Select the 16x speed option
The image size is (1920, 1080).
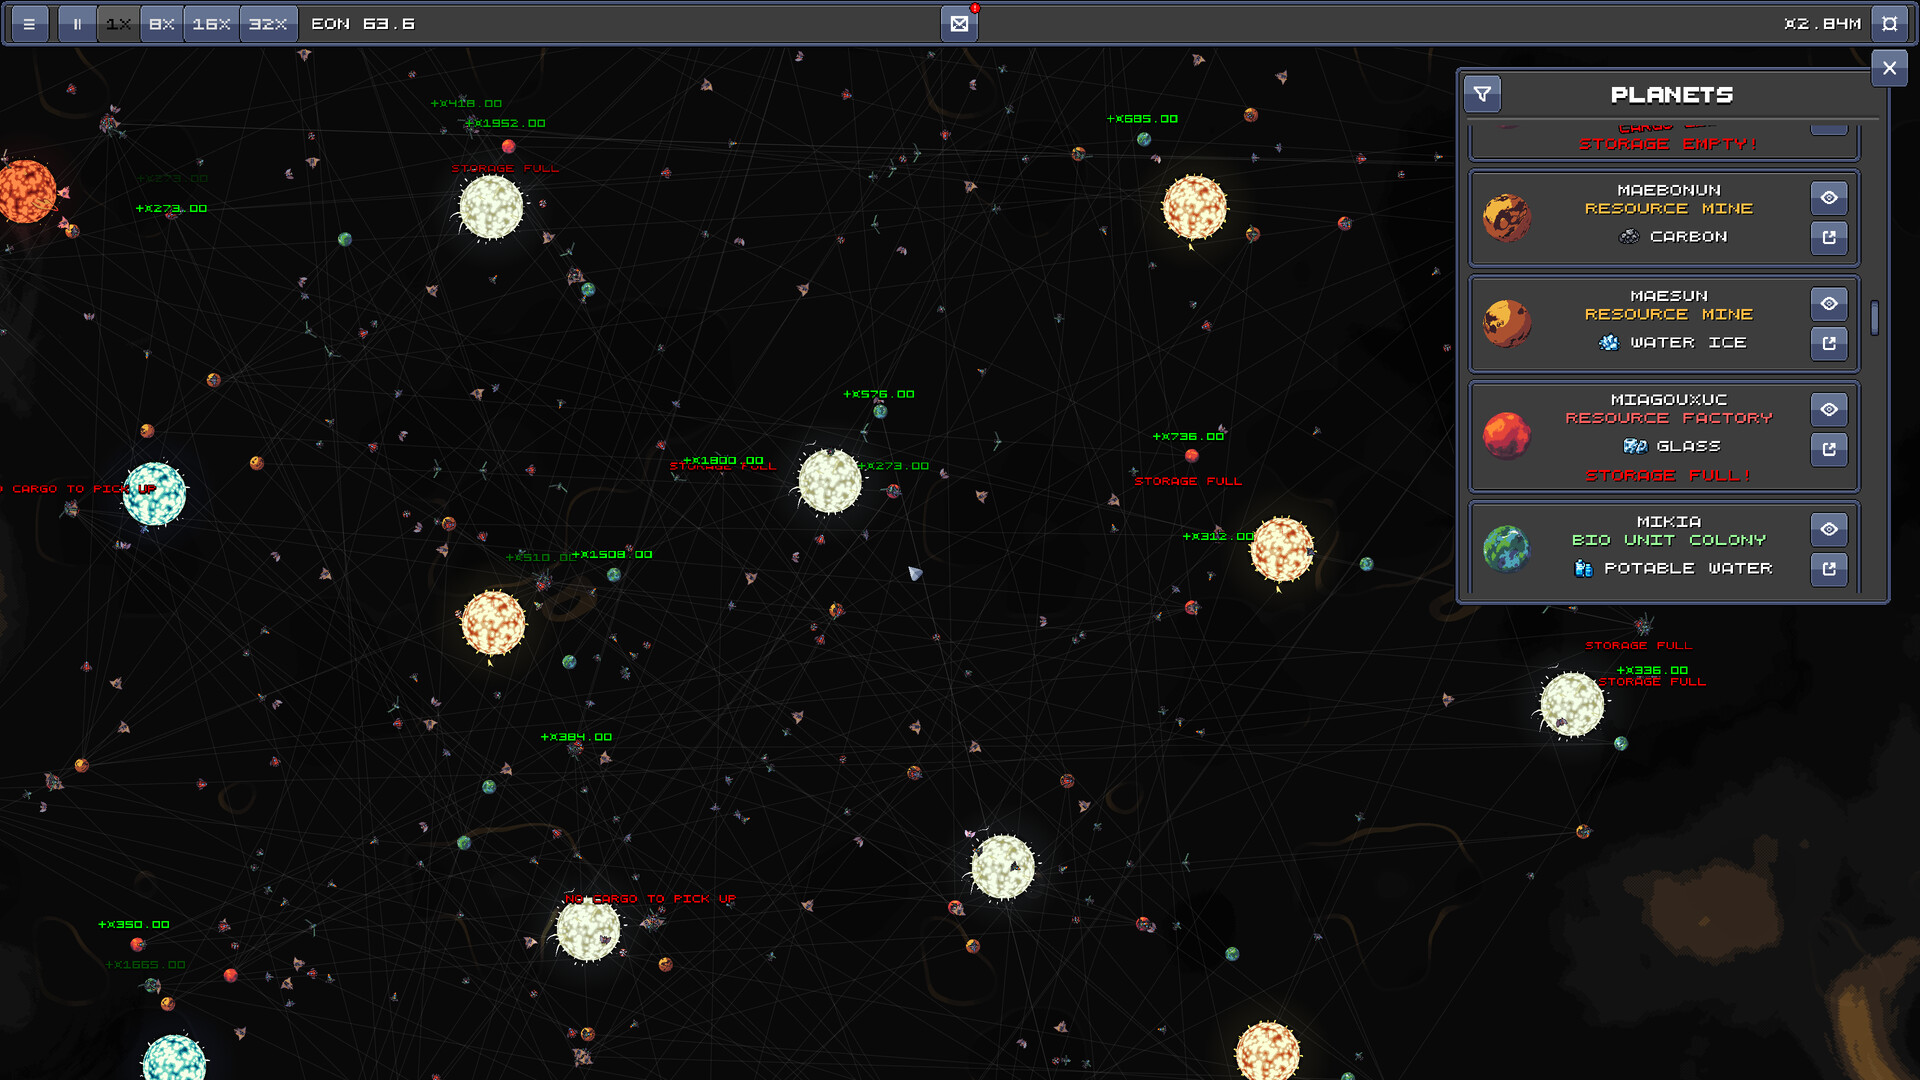212,23
